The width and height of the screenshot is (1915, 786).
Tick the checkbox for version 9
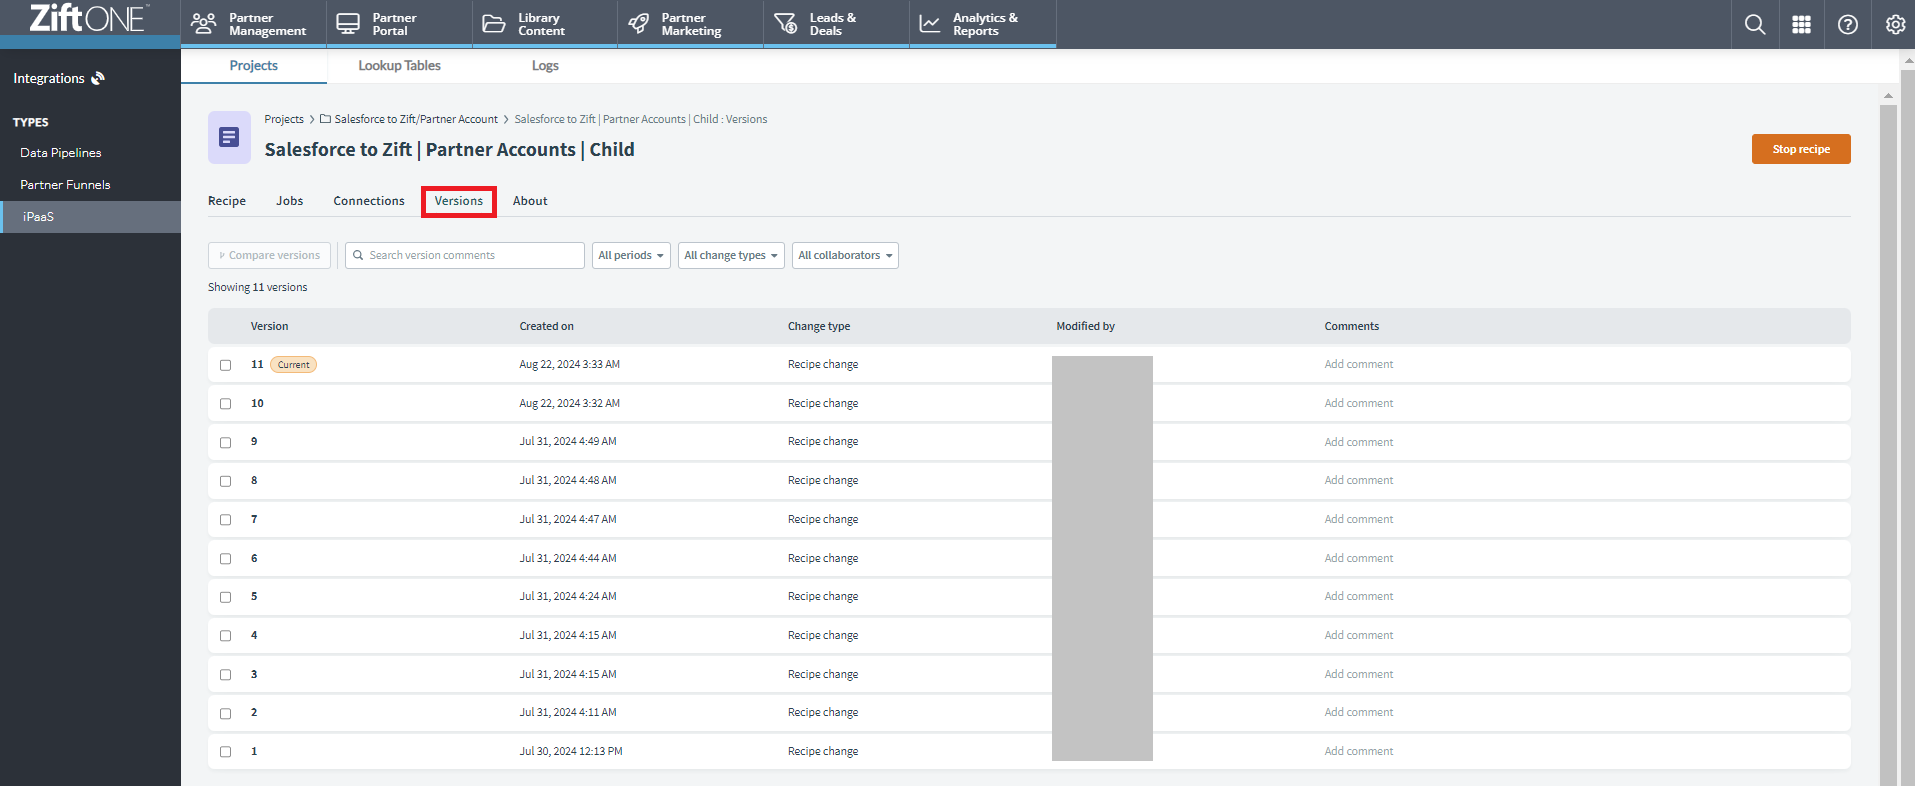click(226, 442)
